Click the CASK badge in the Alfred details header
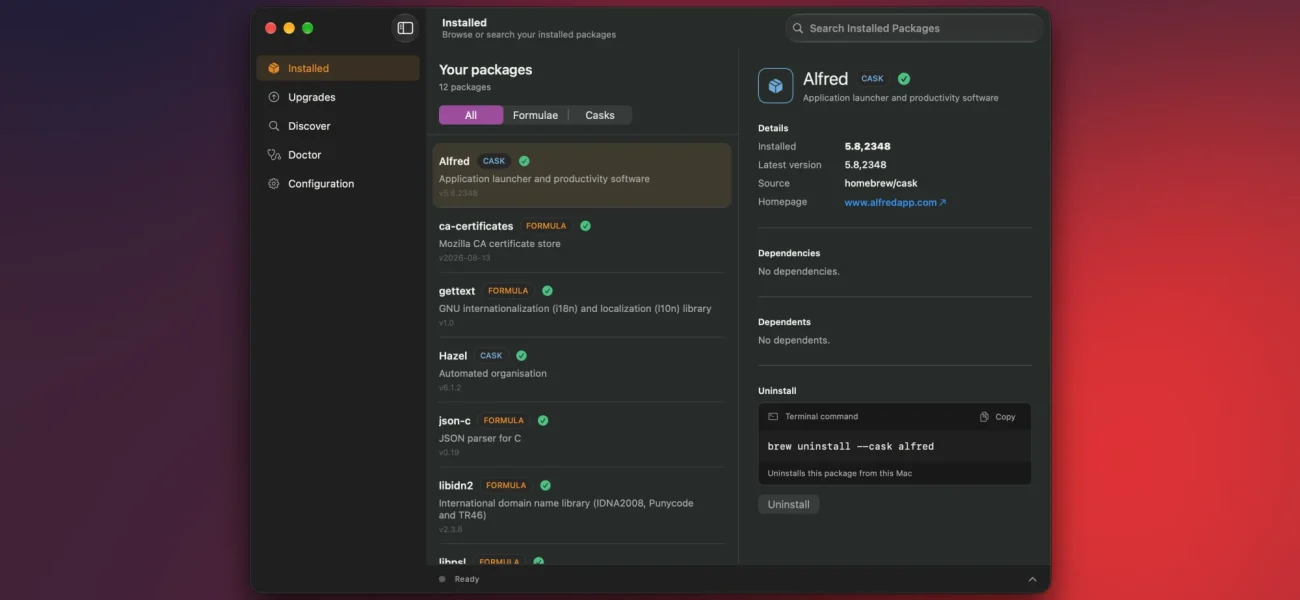The width and height of the screenshot is (1300, 600). pyautogui.click(x=873, y=79)
